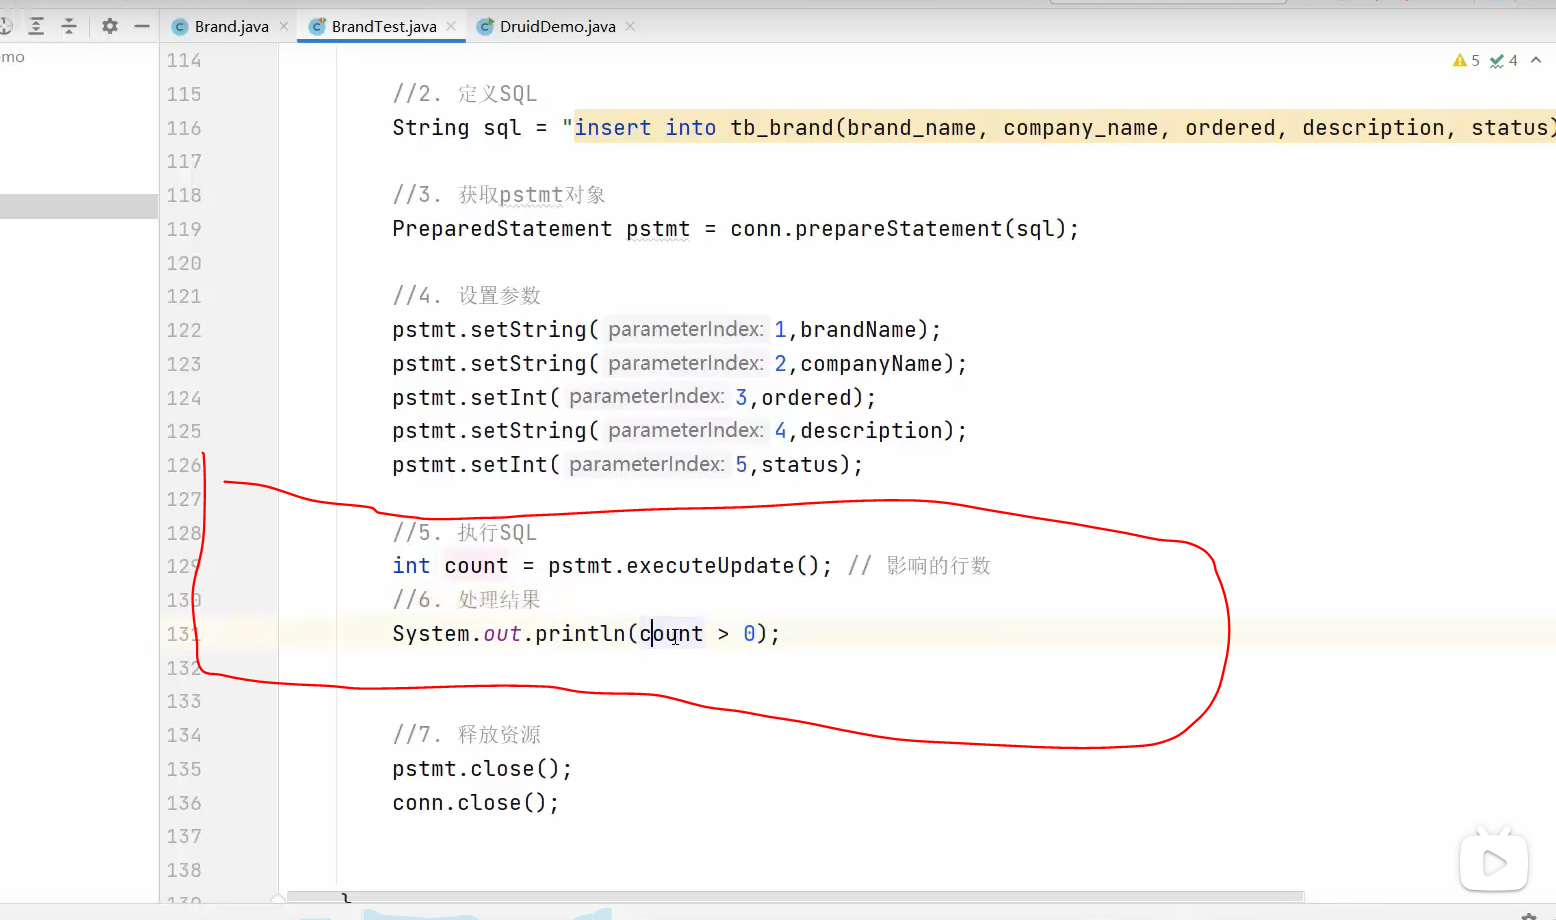
Task: Click line number 119 in gutter
Action: [x=184, y=229]
